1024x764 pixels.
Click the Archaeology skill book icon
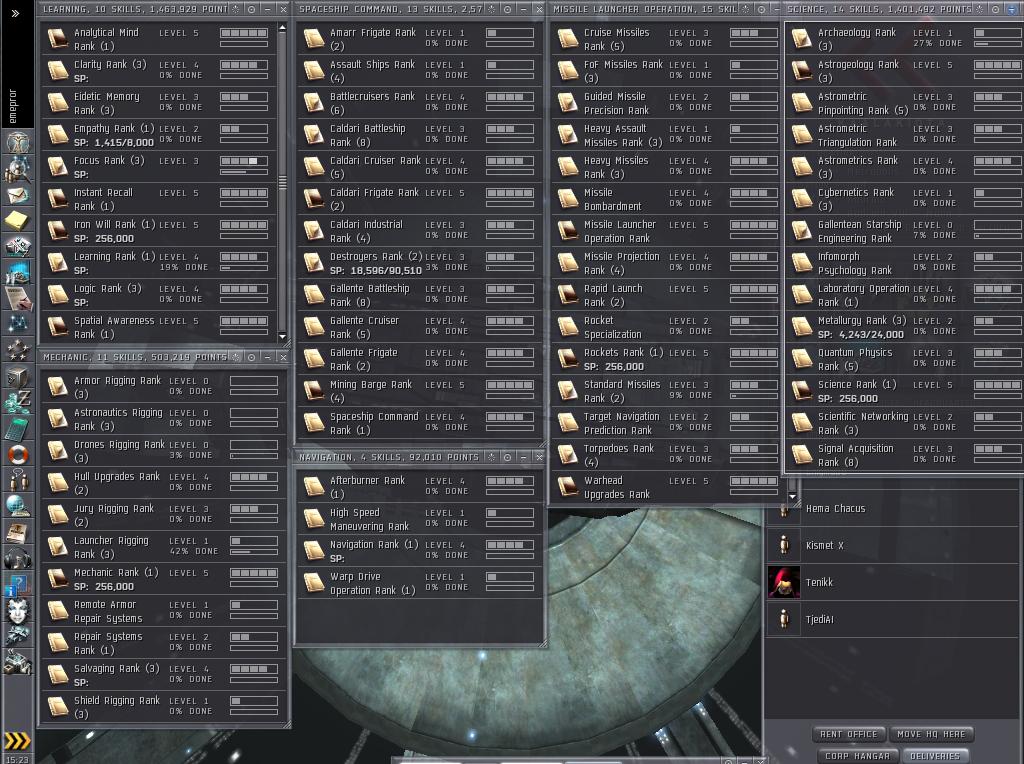(x=801, y=39)
